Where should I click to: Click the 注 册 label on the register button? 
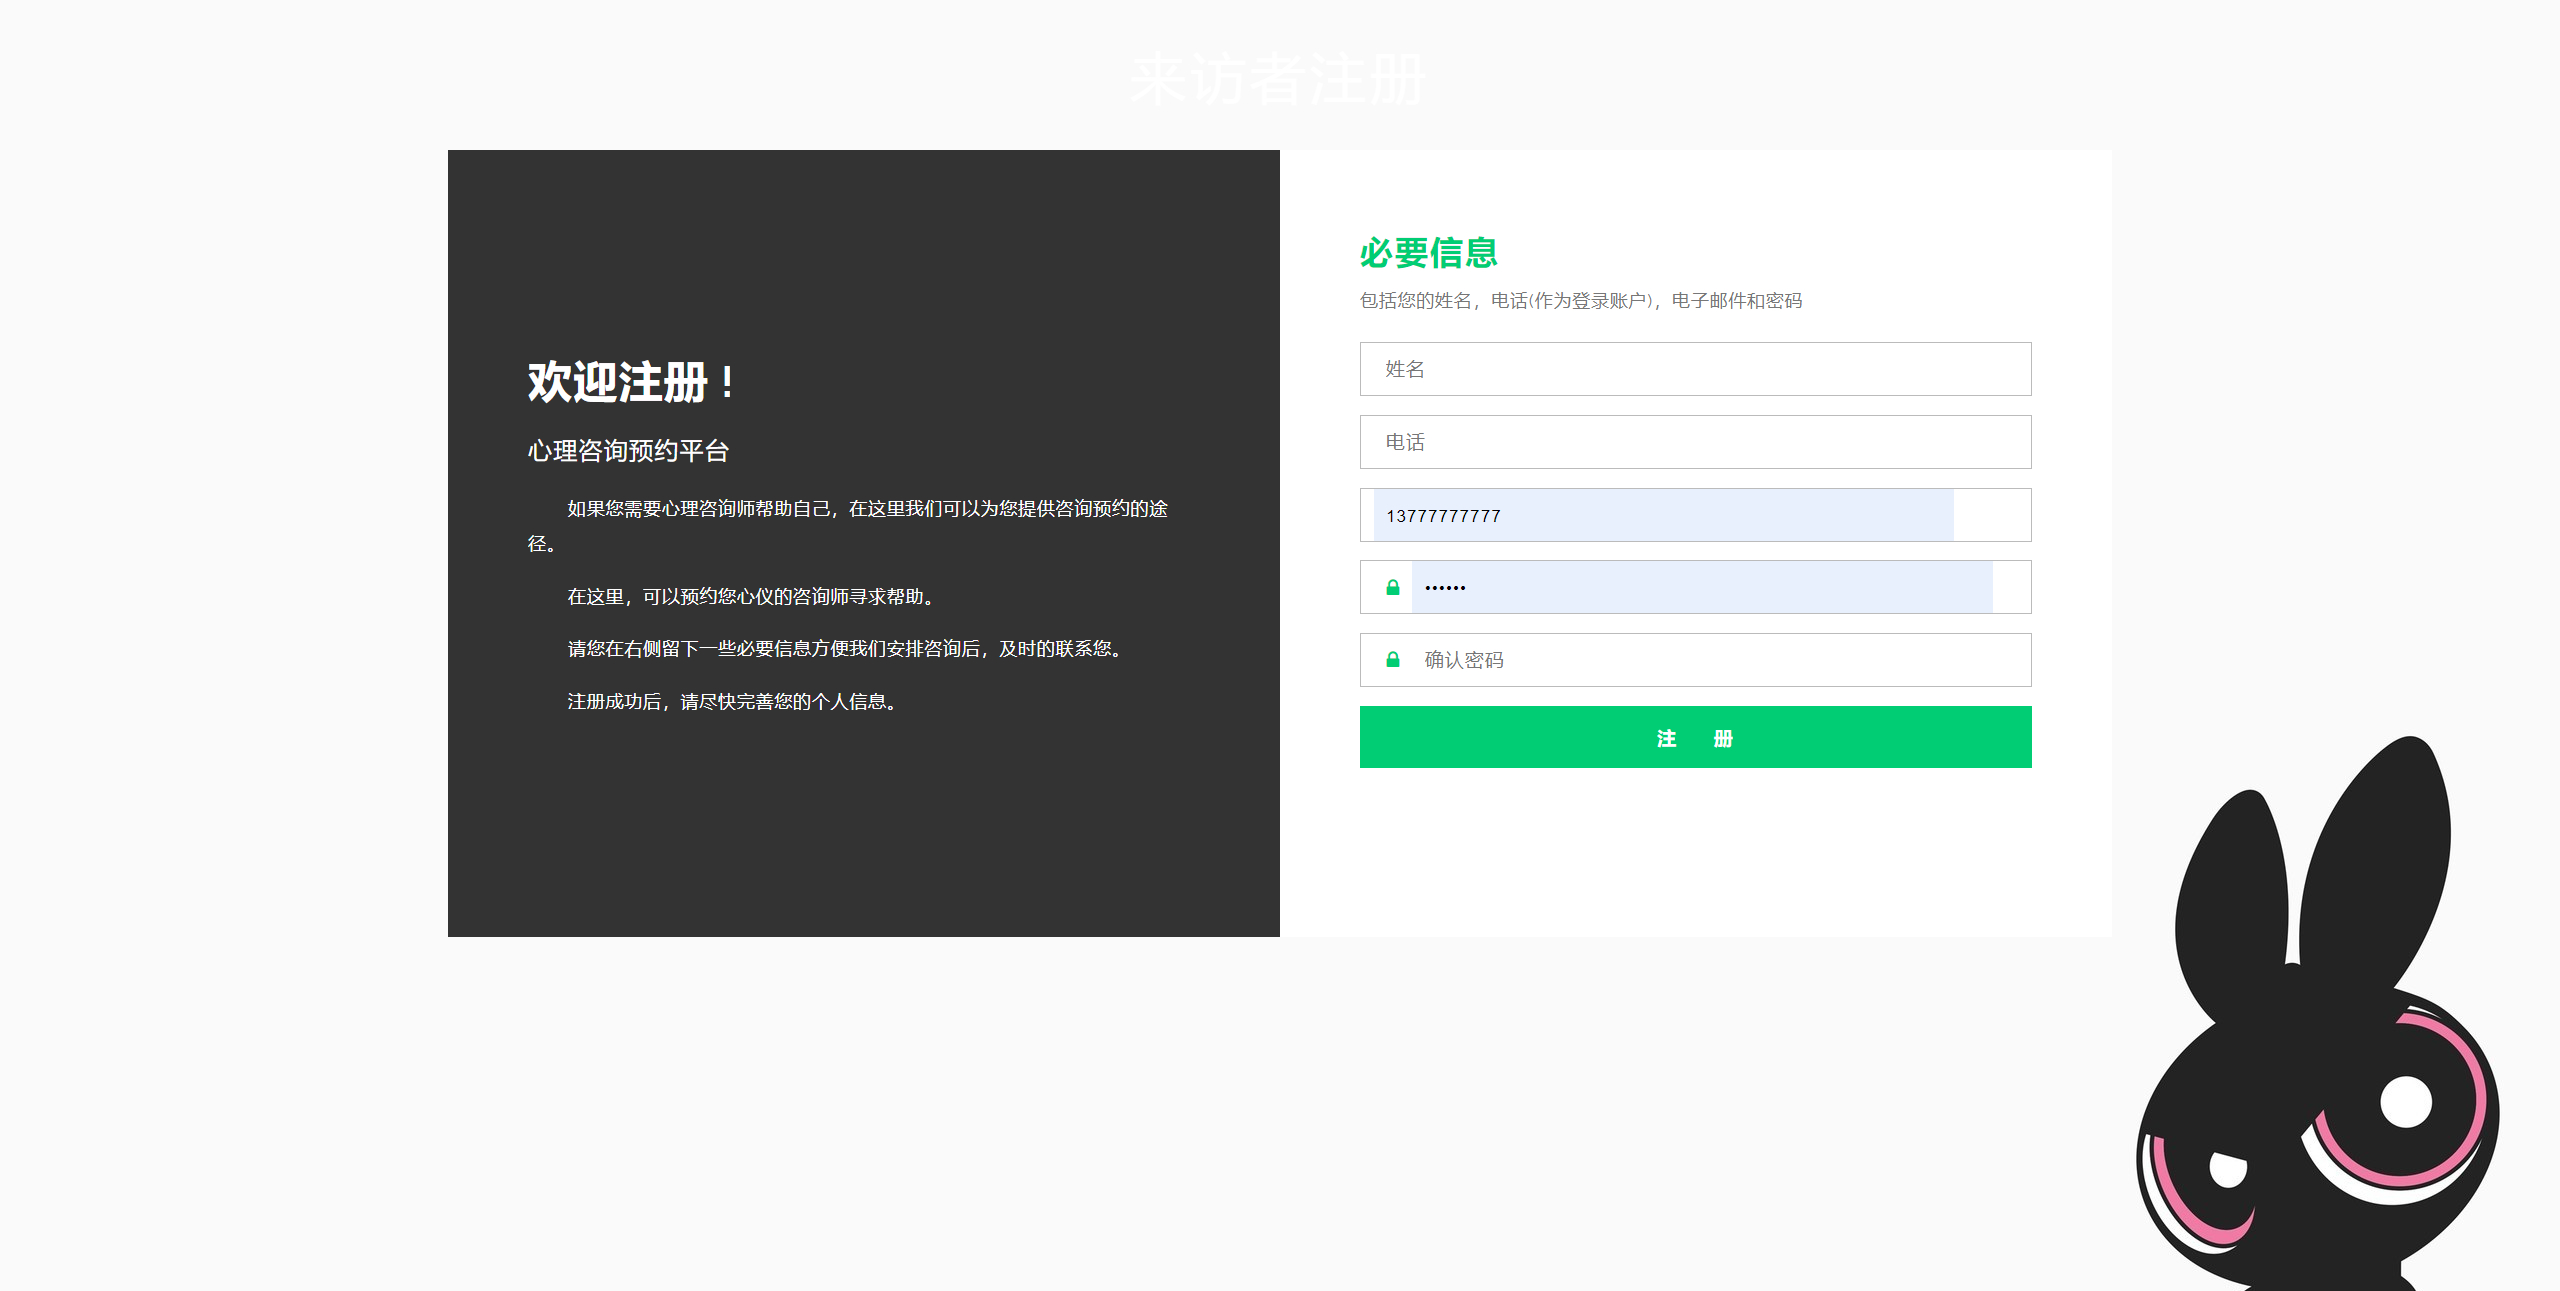tap(1695, 737)
